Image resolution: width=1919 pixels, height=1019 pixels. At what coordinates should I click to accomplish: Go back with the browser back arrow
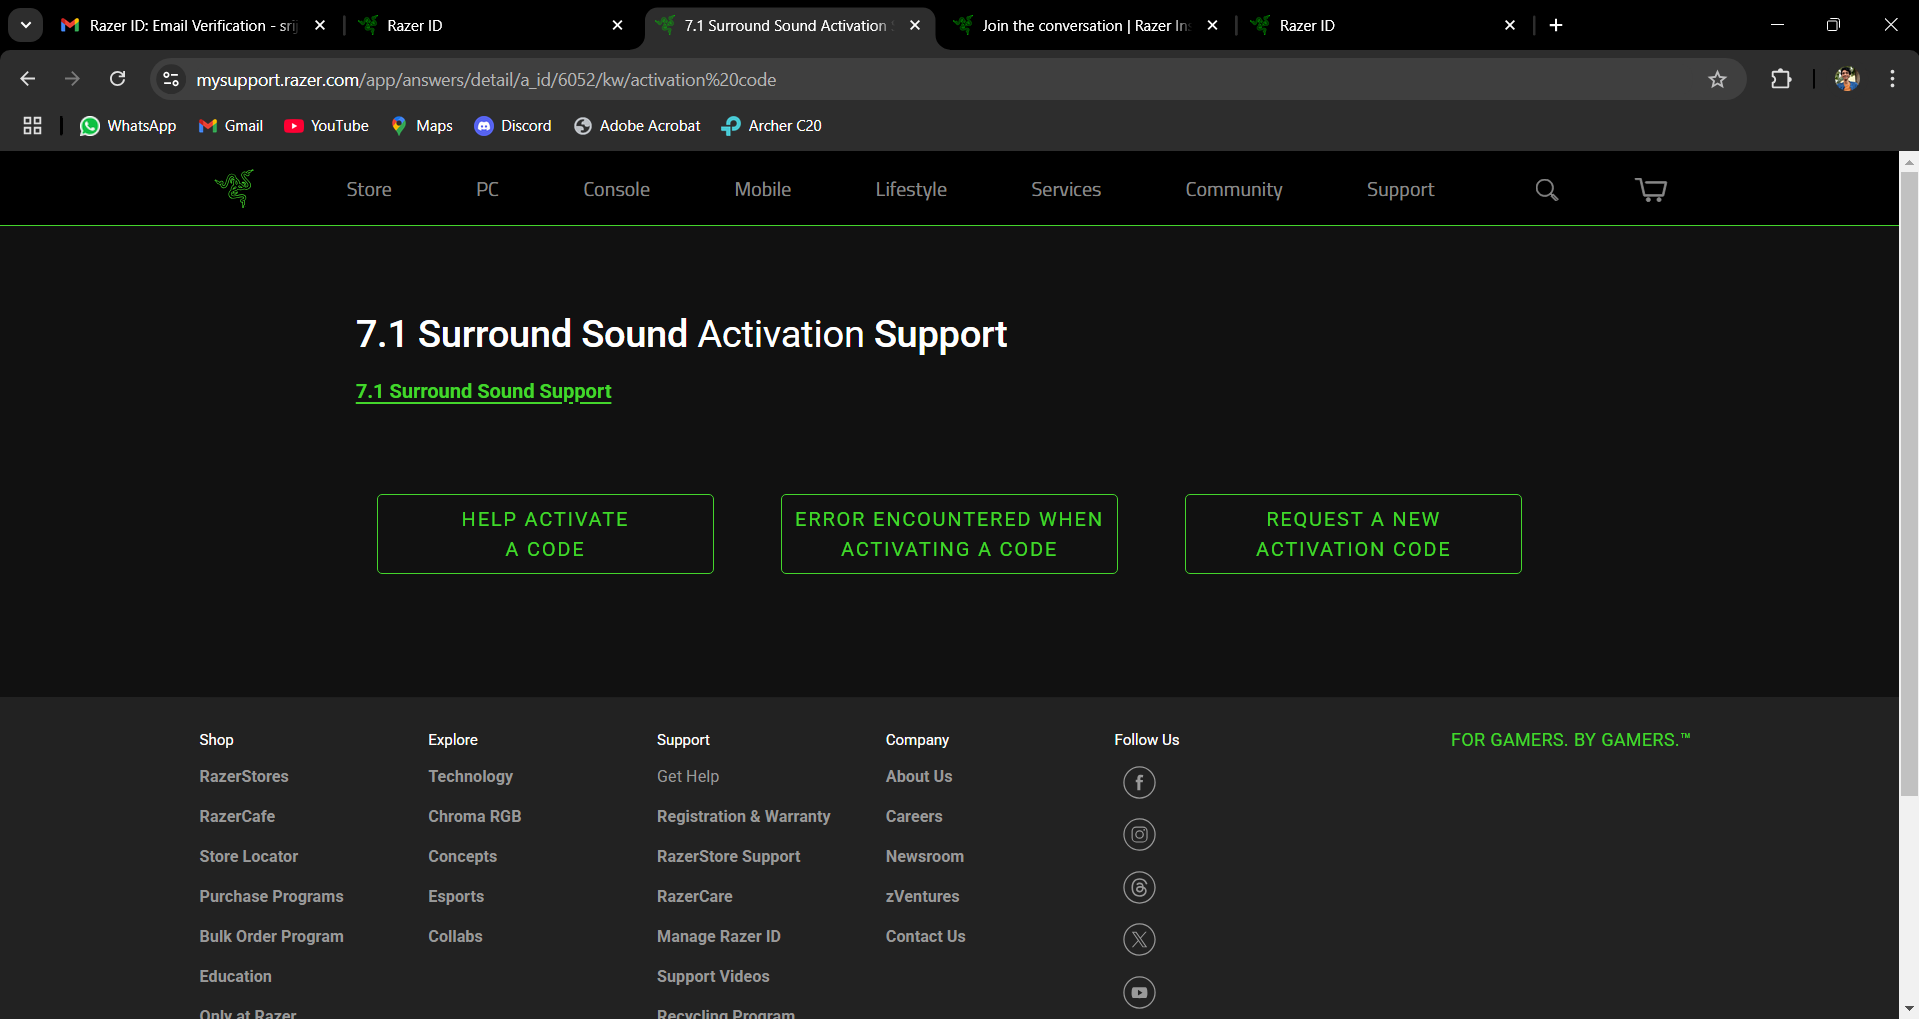coord(28,79)
